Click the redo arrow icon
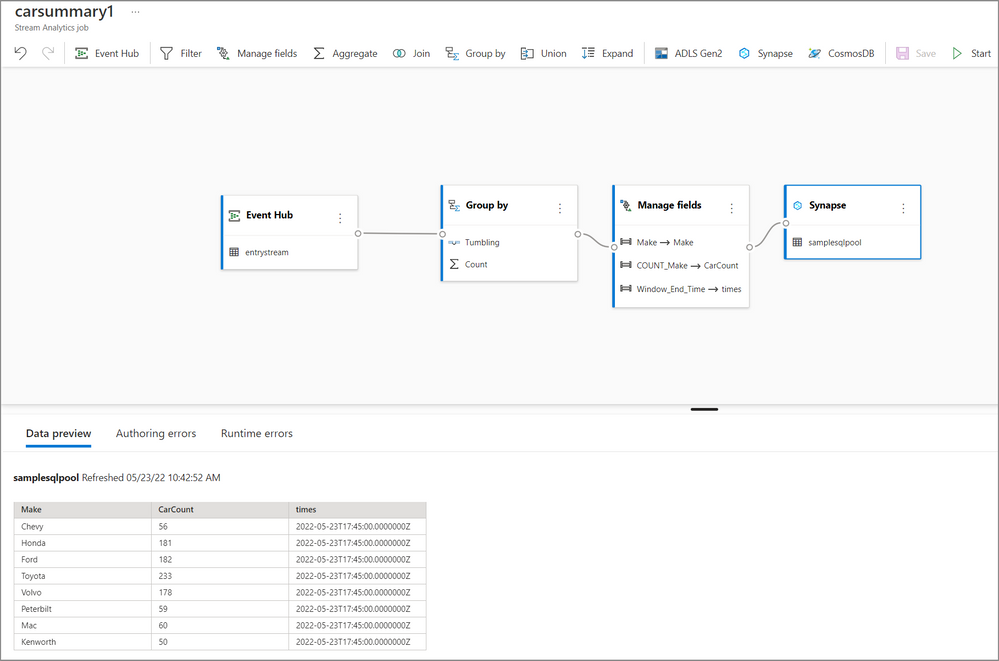The width and height of the screenshot is (999, 661). tap(48, 53)
